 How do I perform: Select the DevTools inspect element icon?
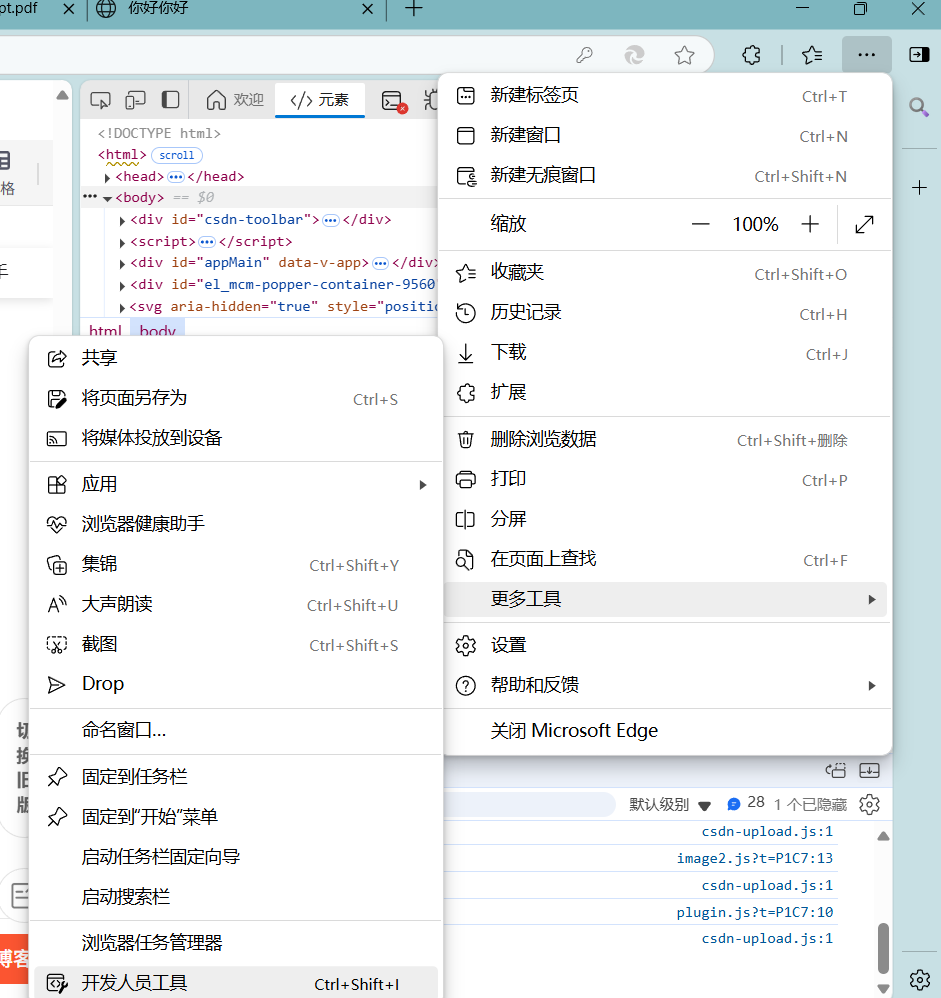(100, 100)
